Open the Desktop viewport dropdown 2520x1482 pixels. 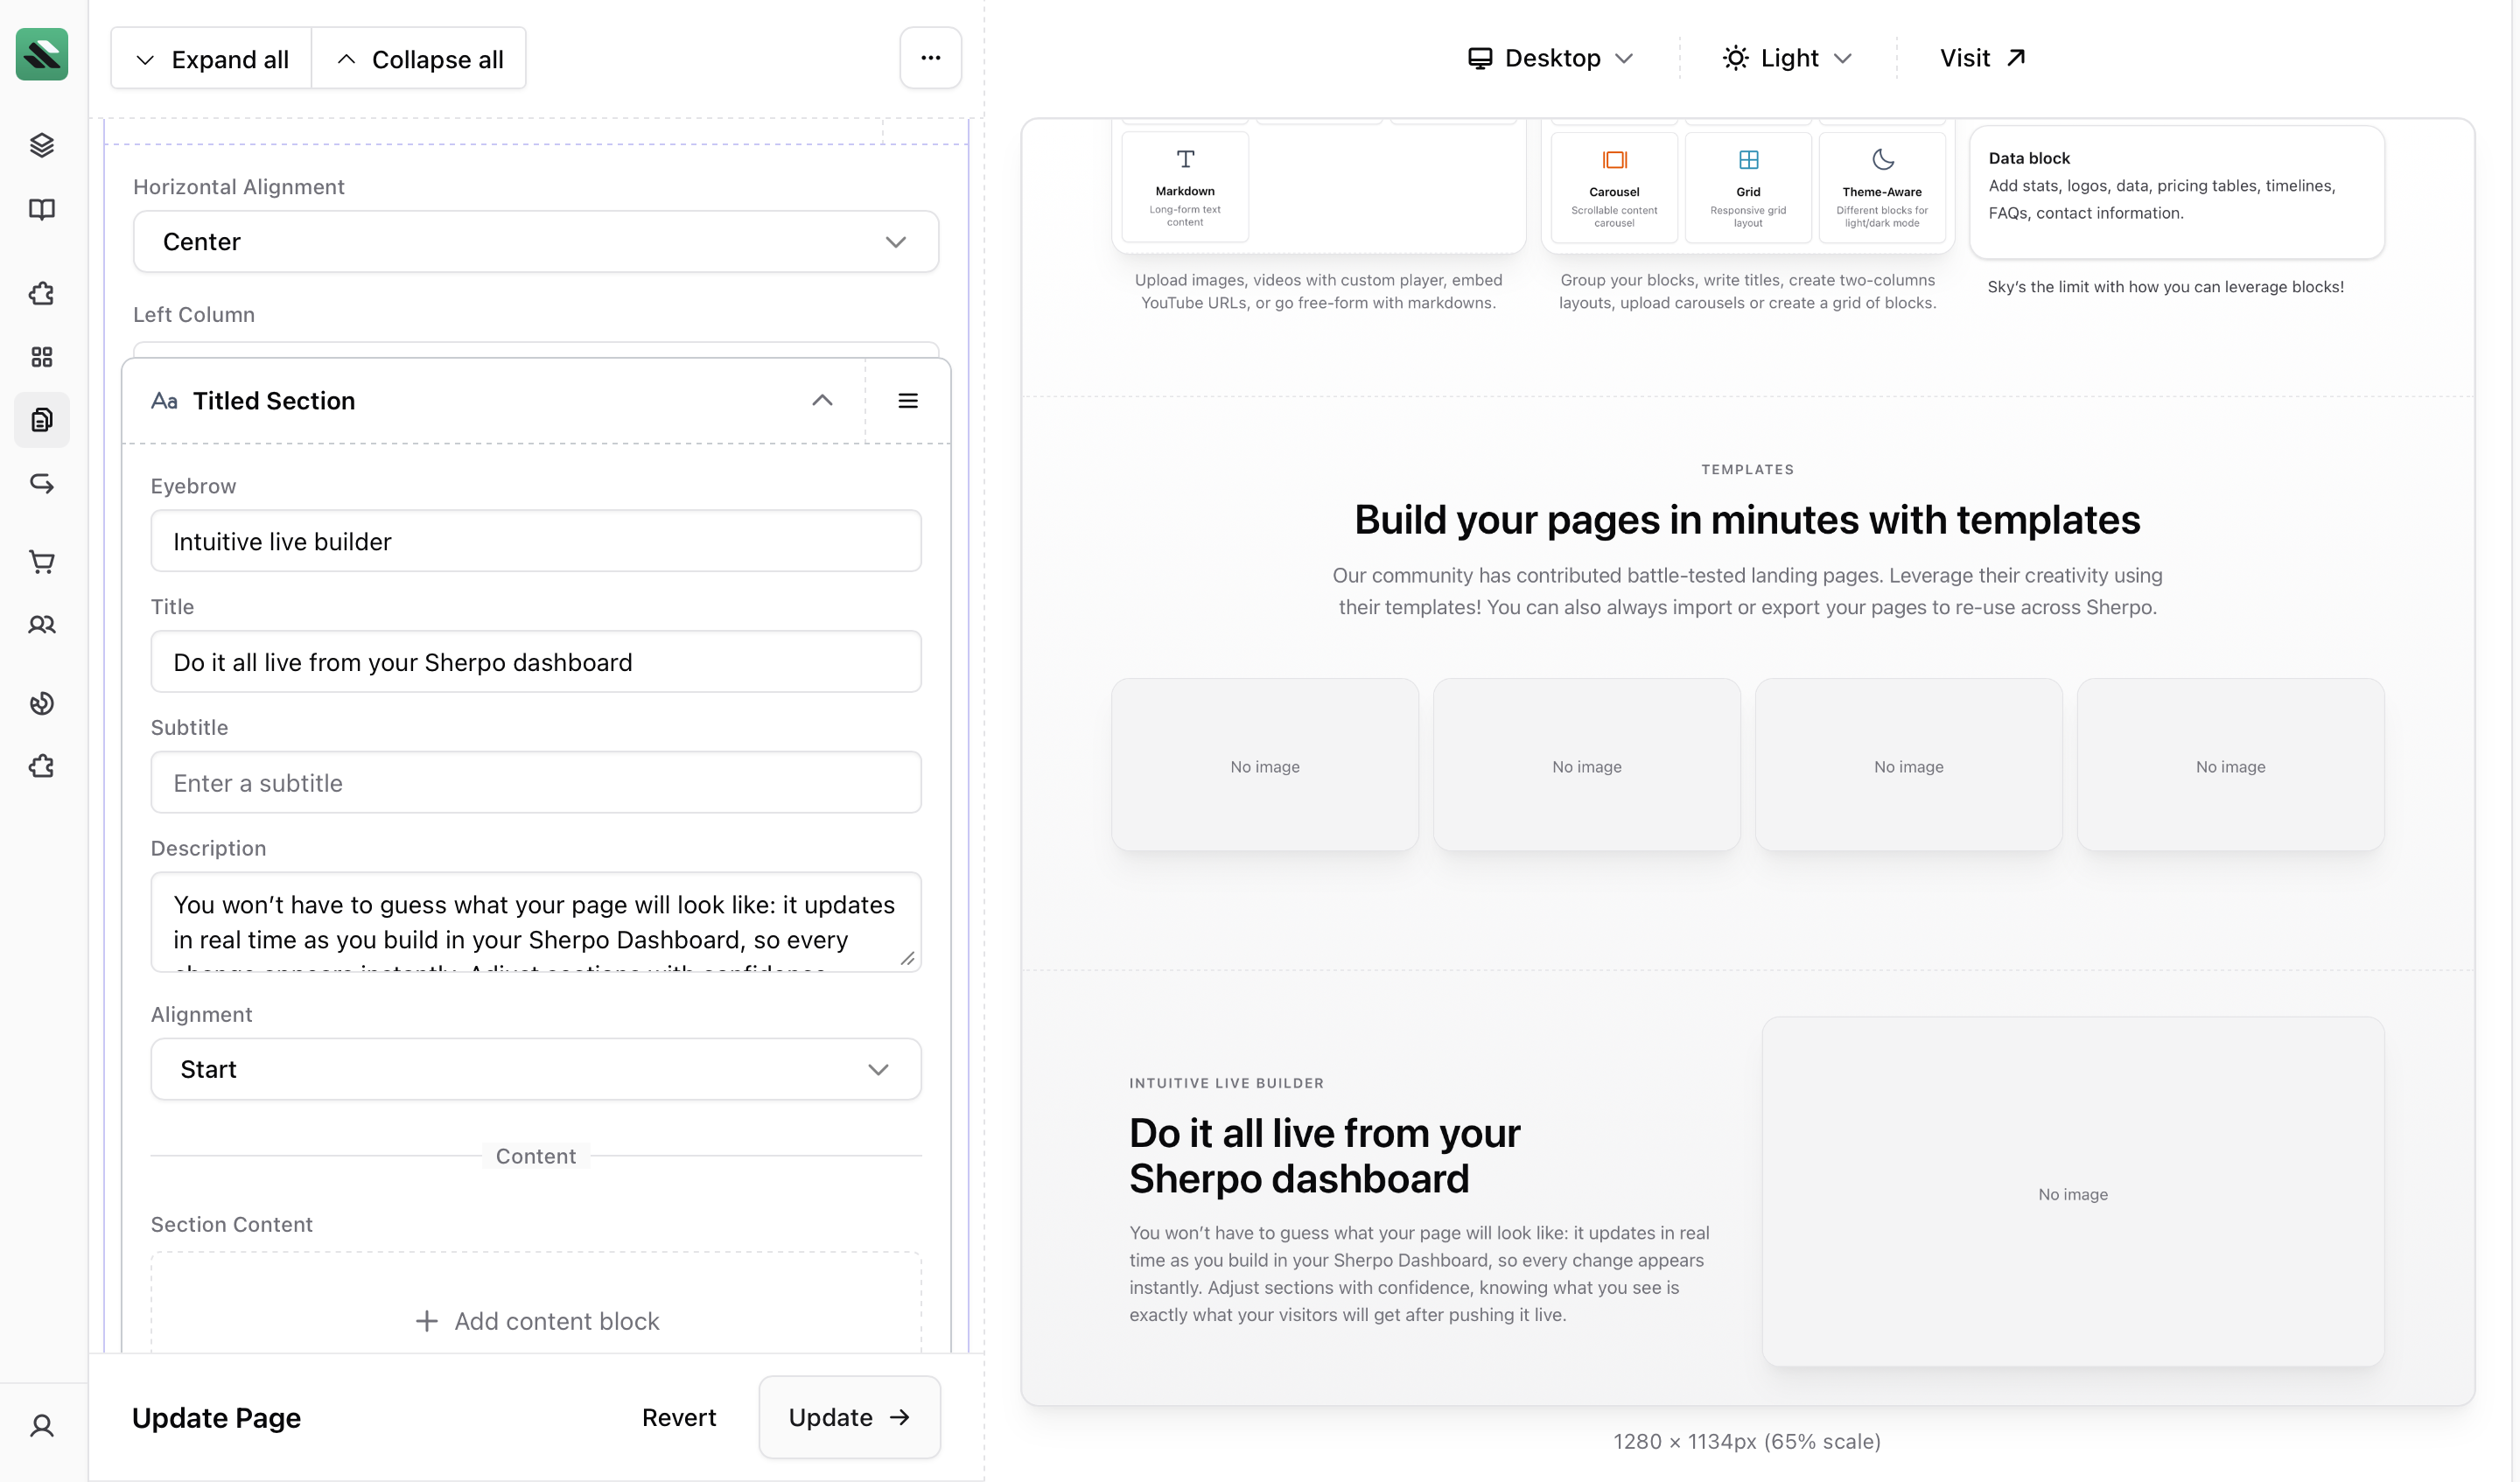1550,58
